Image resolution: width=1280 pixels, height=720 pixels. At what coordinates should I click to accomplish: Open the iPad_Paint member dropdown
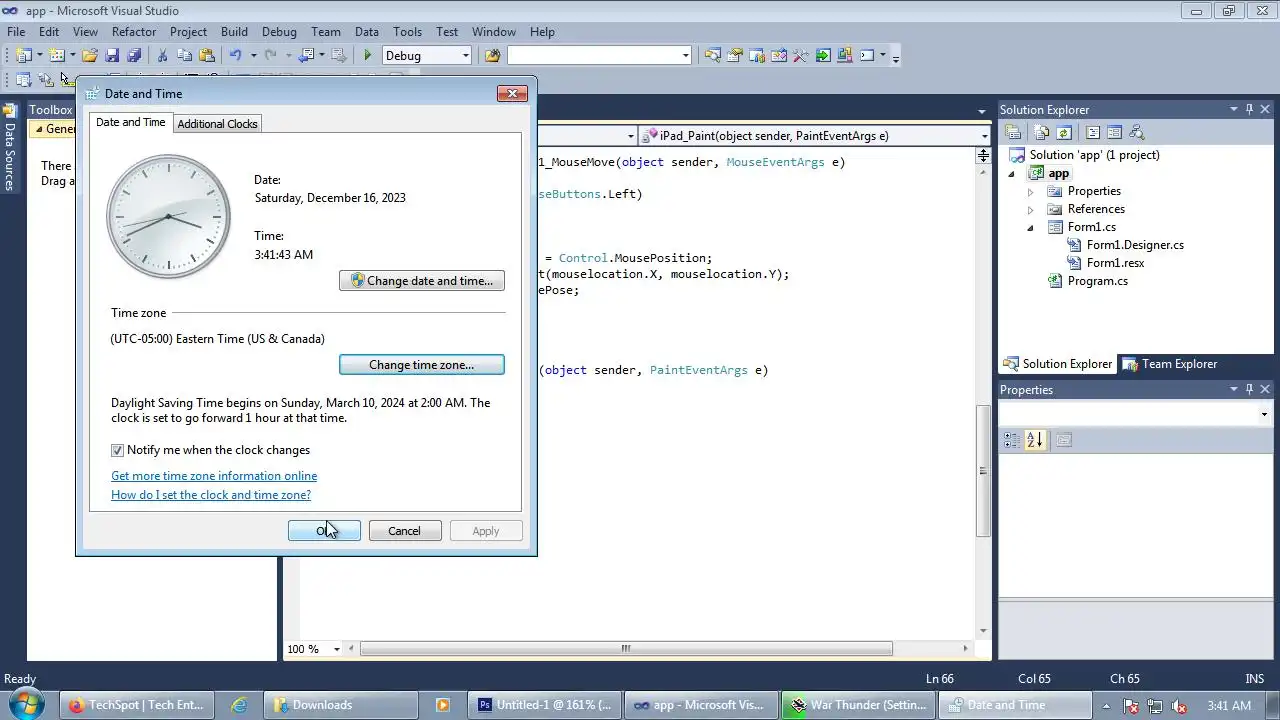(x=984, y=136)
